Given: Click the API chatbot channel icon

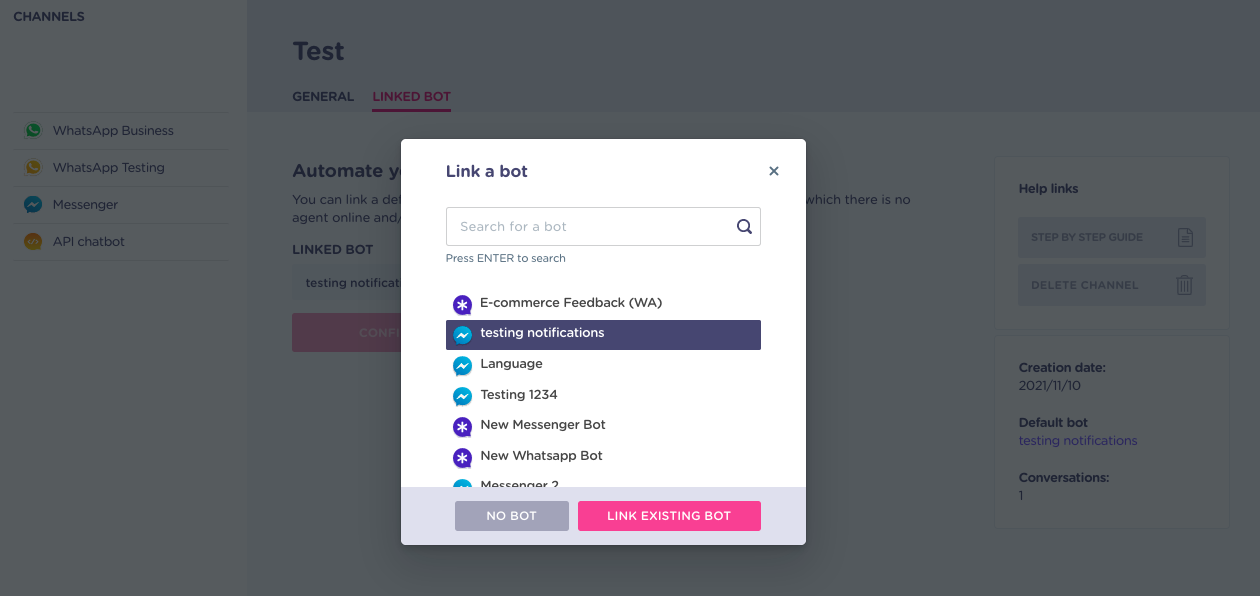Looking at the screenshot, I should point(33,241).
